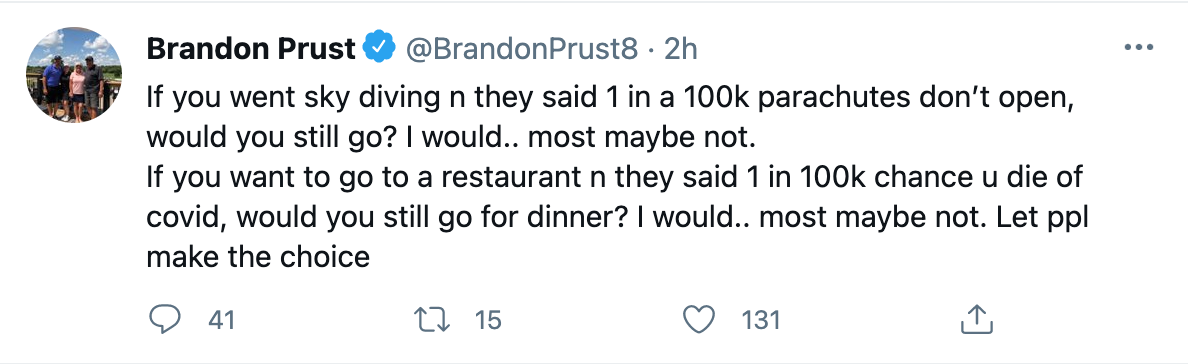Click the 2h timestamp link
The image size is (1188, 364).
pos(680,49)
